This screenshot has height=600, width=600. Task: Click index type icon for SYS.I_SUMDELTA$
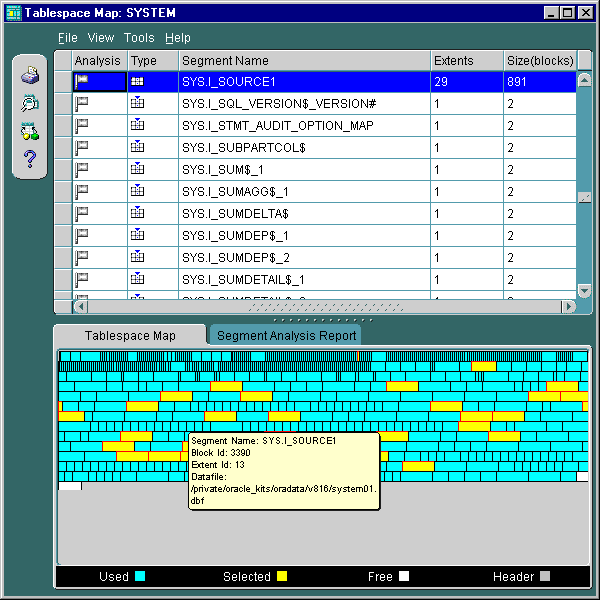(137, 212)
